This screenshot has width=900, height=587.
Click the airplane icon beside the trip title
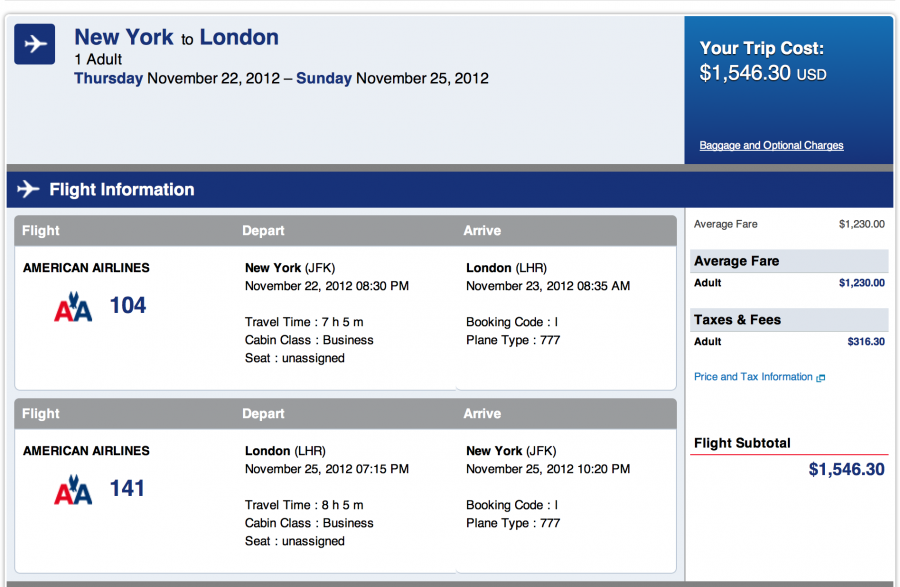pyautogui.click(x=35, y=45)
